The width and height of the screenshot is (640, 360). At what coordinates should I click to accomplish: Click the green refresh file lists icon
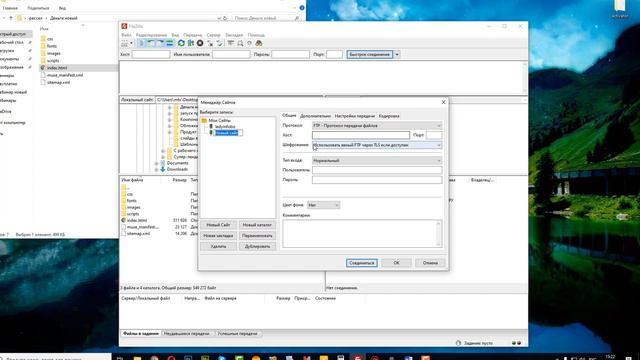(181, 43)
